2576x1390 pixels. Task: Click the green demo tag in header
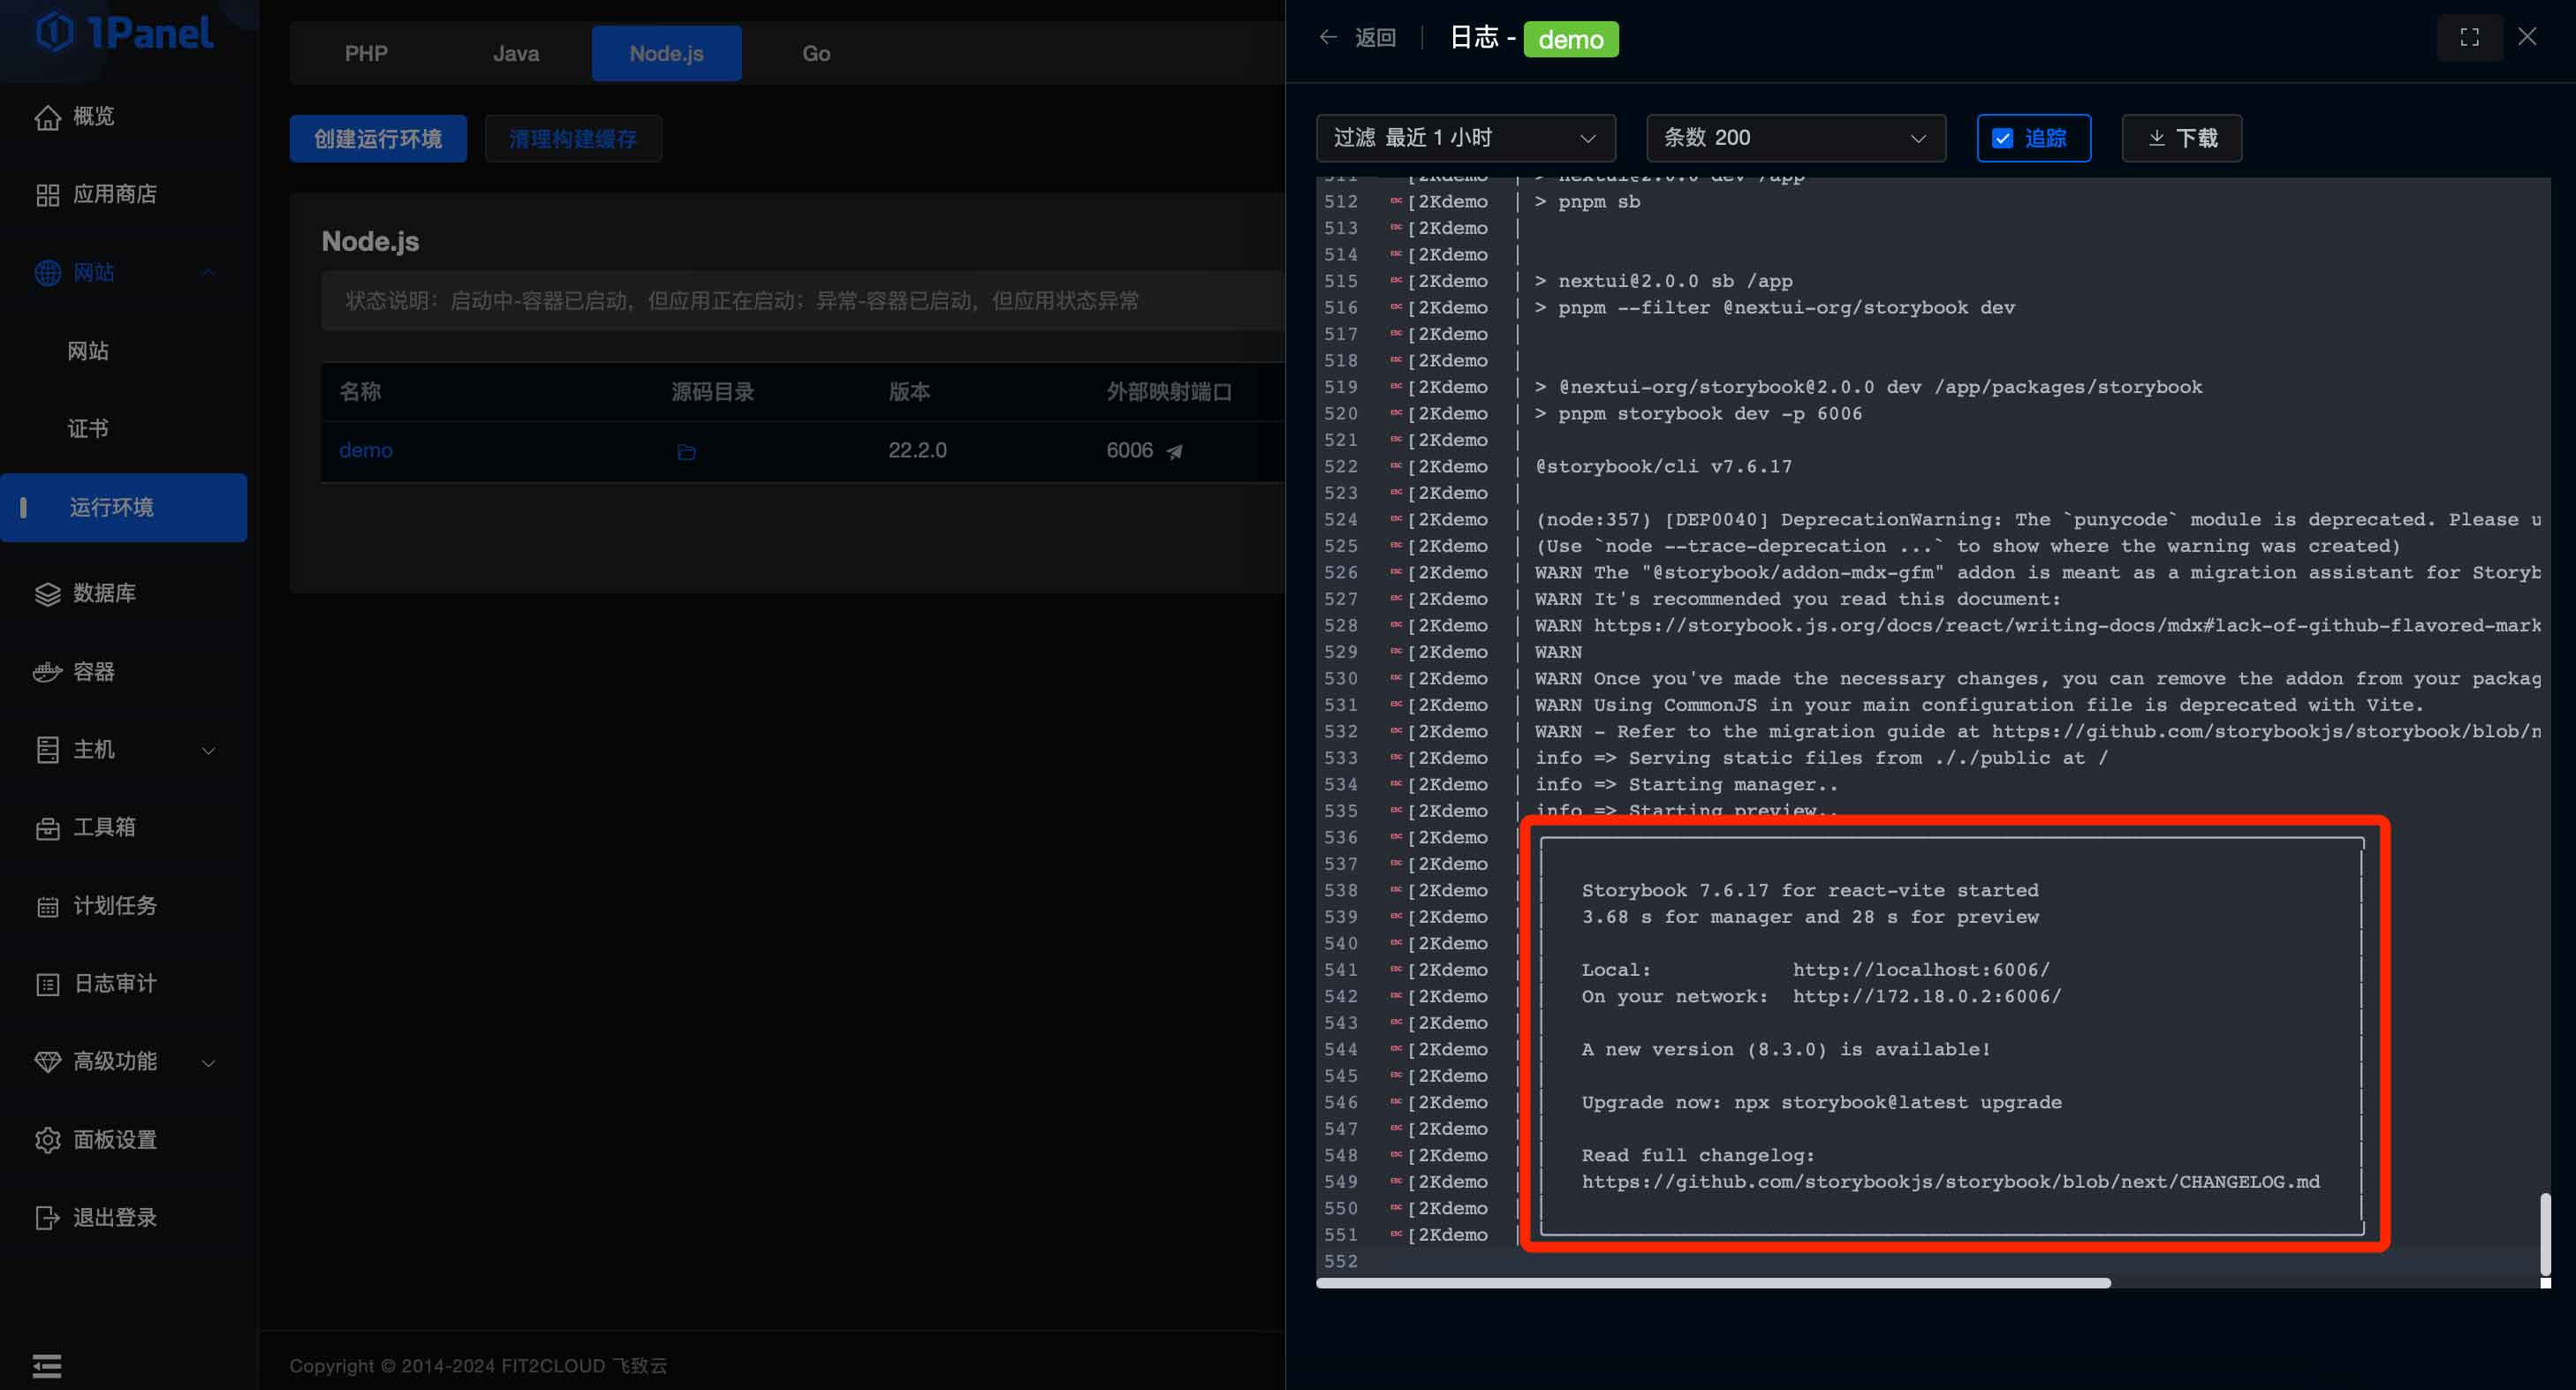point(1571,39)
